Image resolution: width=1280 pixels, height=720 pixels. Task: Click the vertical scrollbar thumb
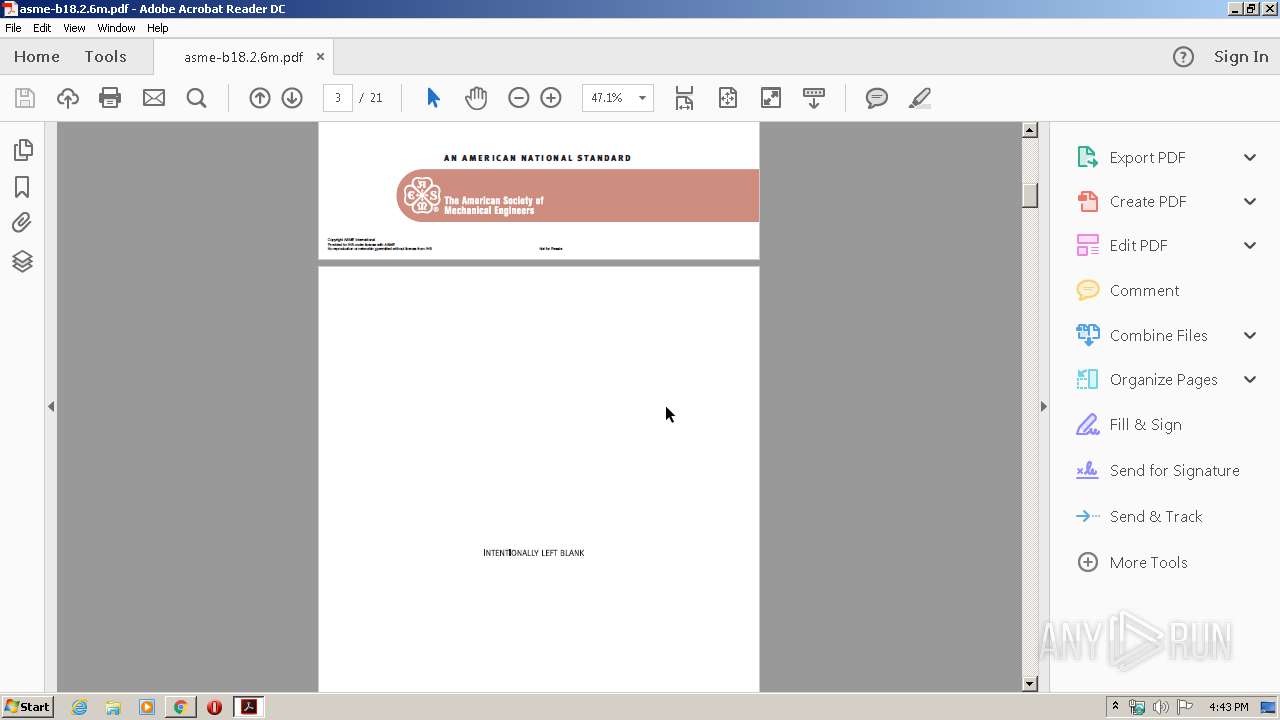tap(1030, 195)
